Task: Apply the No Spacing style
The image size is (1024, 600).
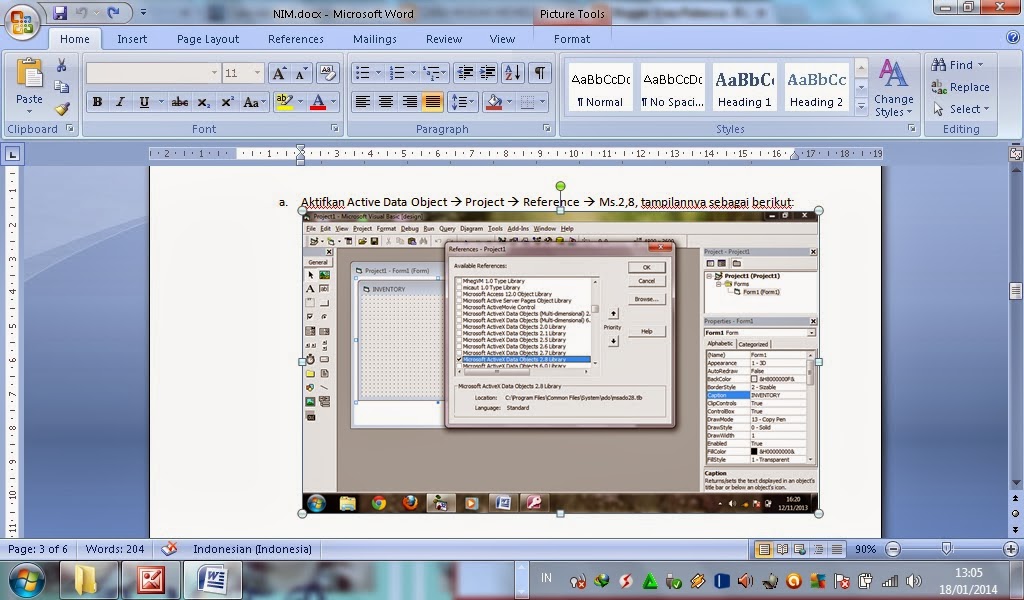Action: click(x=673, y=87)
